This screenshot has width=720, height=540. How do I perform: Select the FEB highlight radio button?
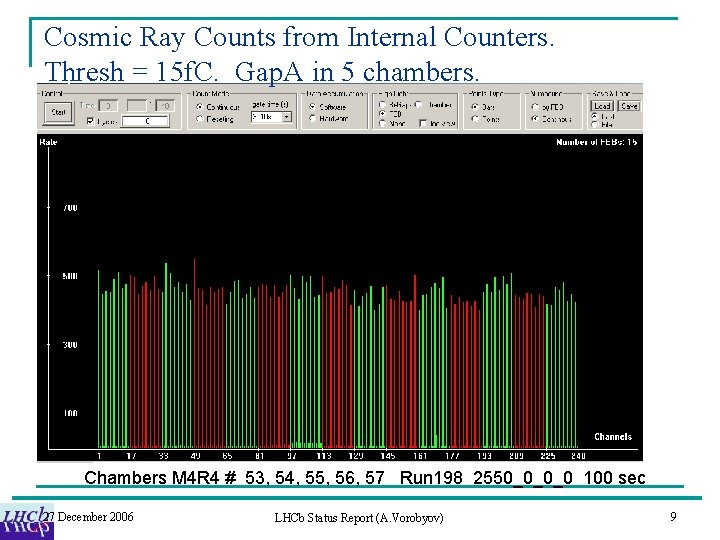382,113
